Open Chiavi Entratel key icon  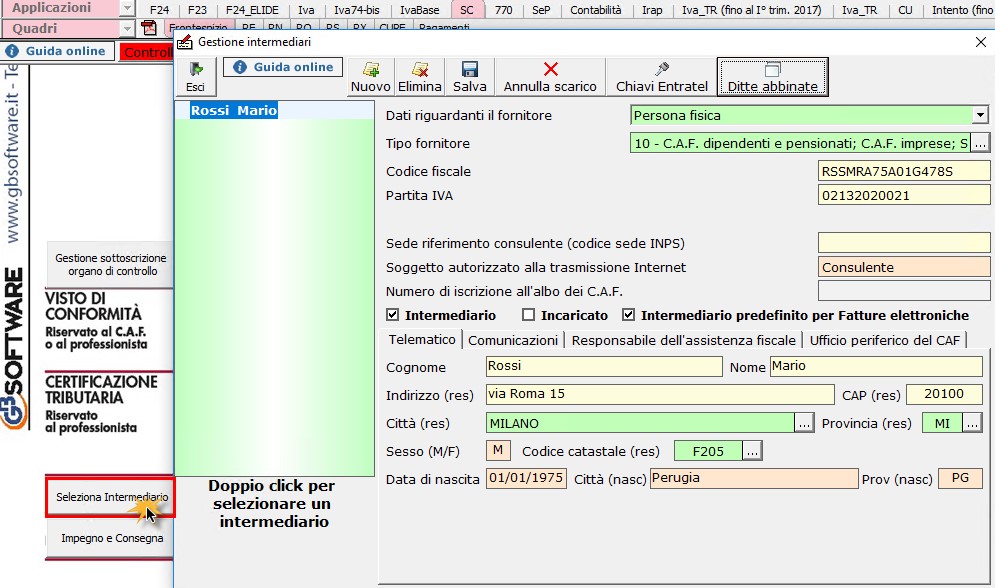(661, 69)
